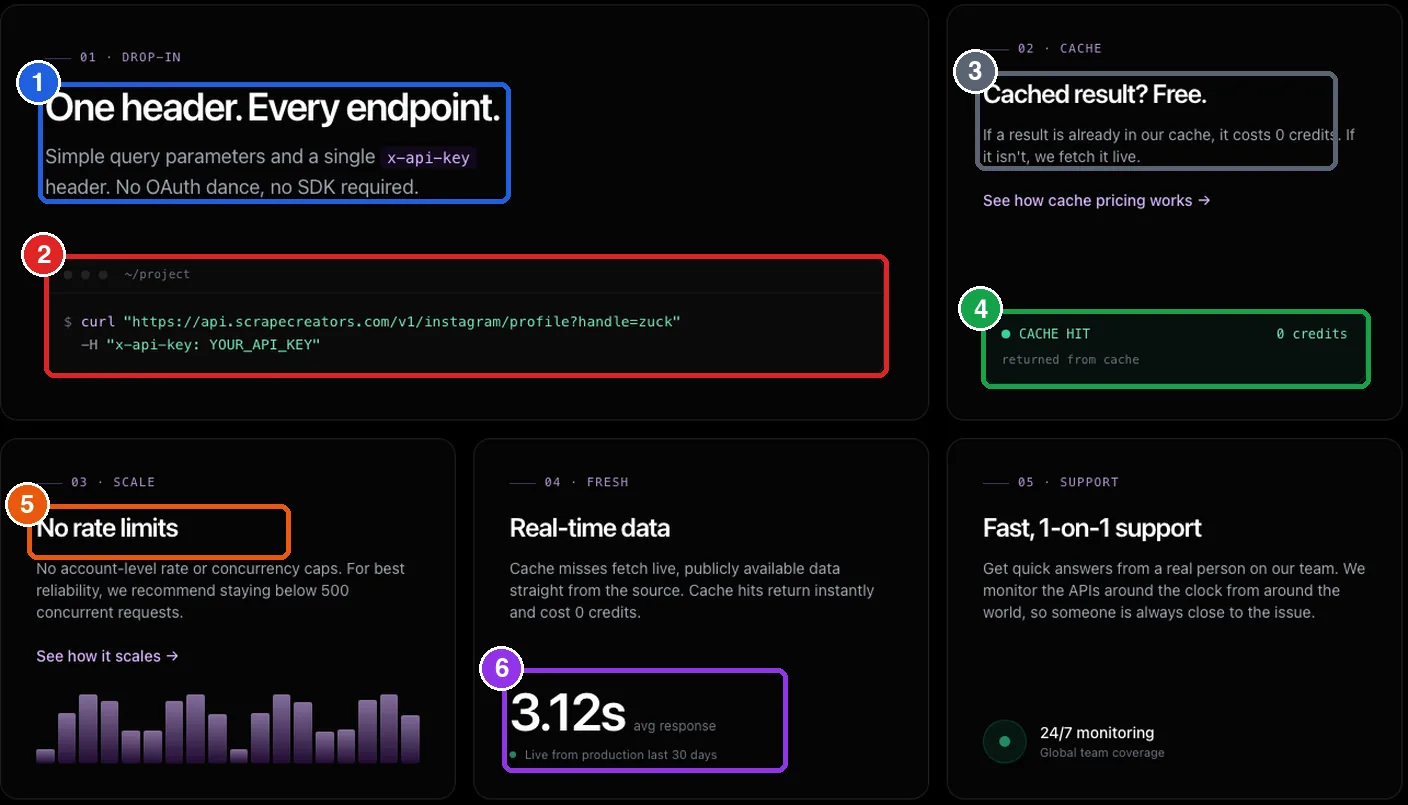Click the "05 · SUPPORT" section label
Image resolution: width=1408 pixels, height=805 pixels.
coord(1068,482)
